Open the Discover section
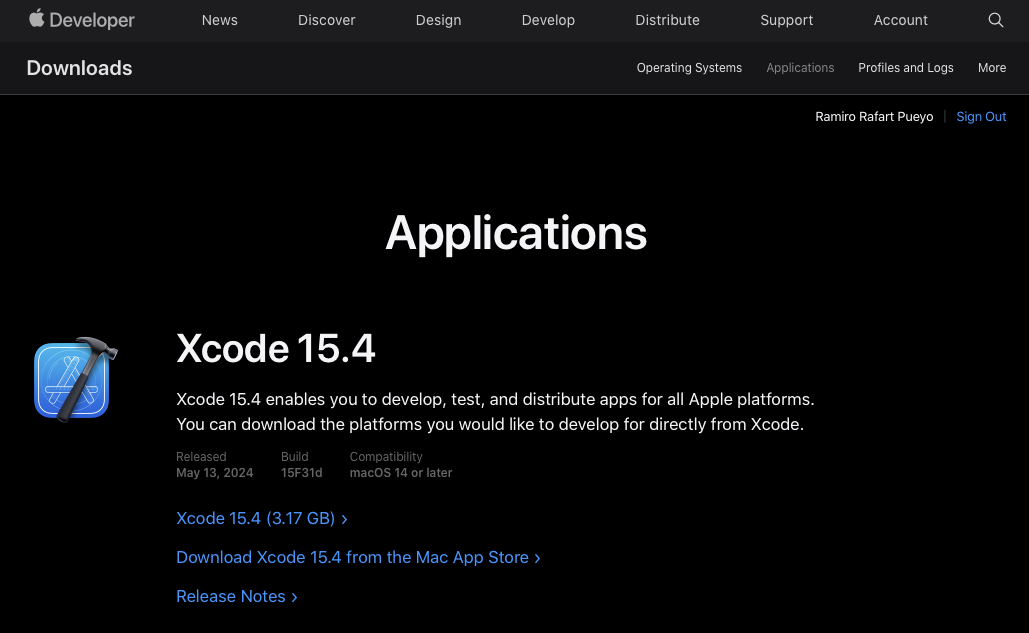The height and width of the screenshot is (633, 1029). click(326, 20)
